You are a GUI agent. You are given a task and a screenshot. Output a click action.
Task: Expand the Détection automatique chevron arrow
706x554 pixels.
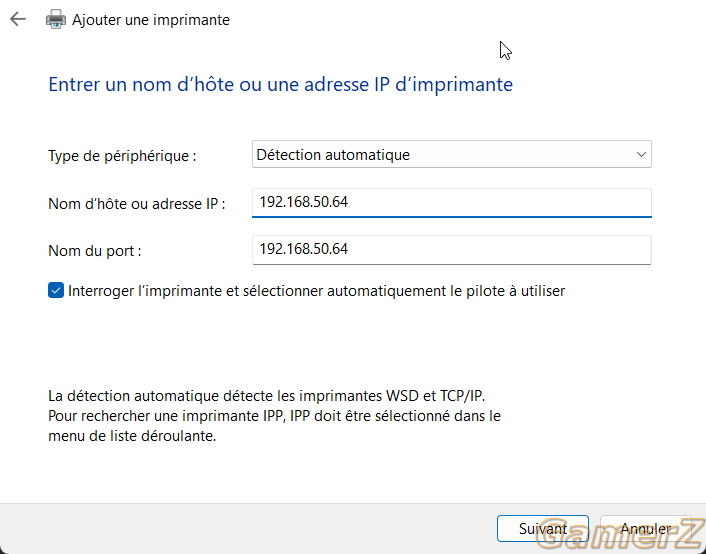(x=641, y=154)
